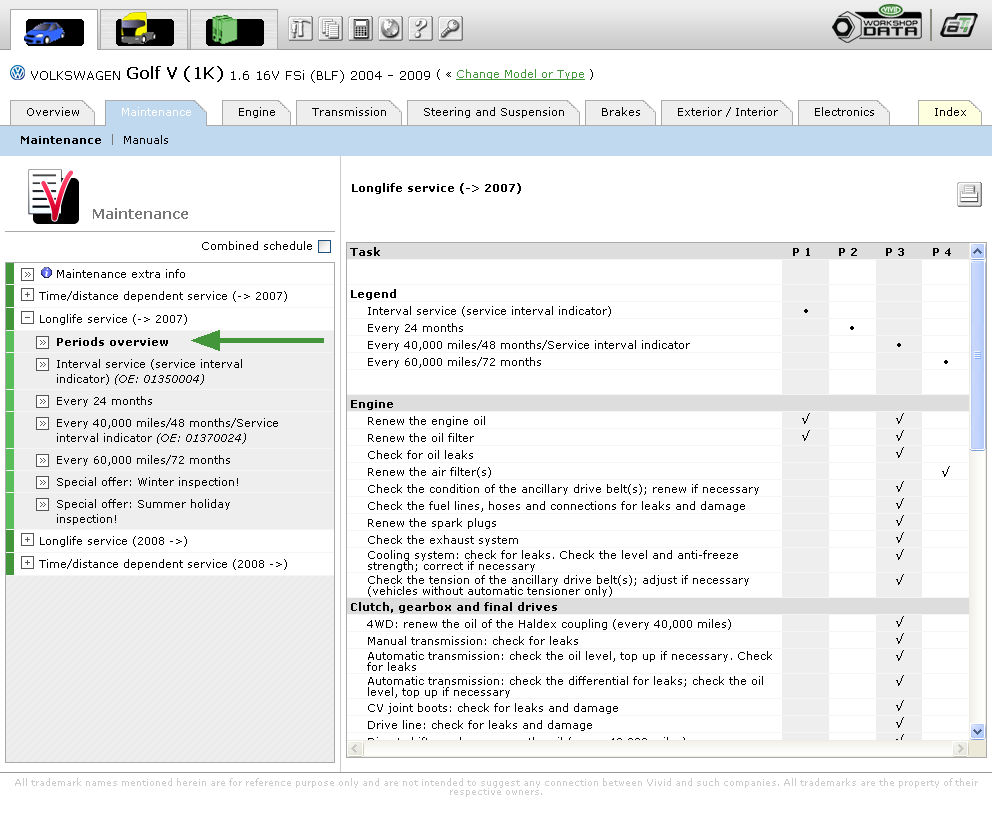Screen dimensions: 992x813
Task: Click horizontal scroll right arrow under table
Action: point(960,748)
